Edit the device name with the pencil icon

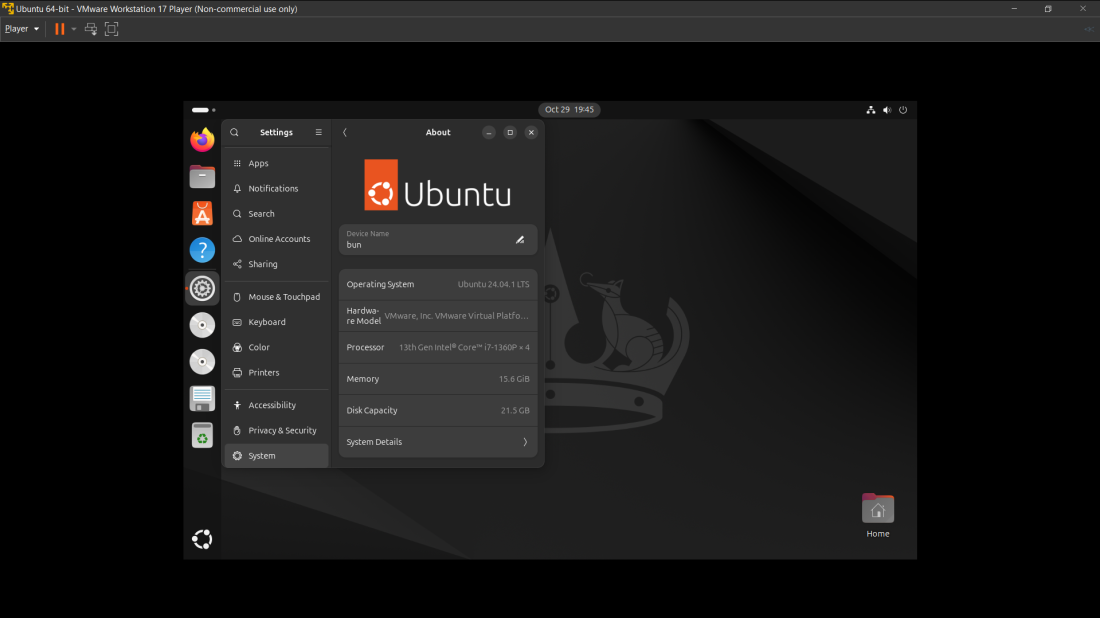(x=520, y=240)
